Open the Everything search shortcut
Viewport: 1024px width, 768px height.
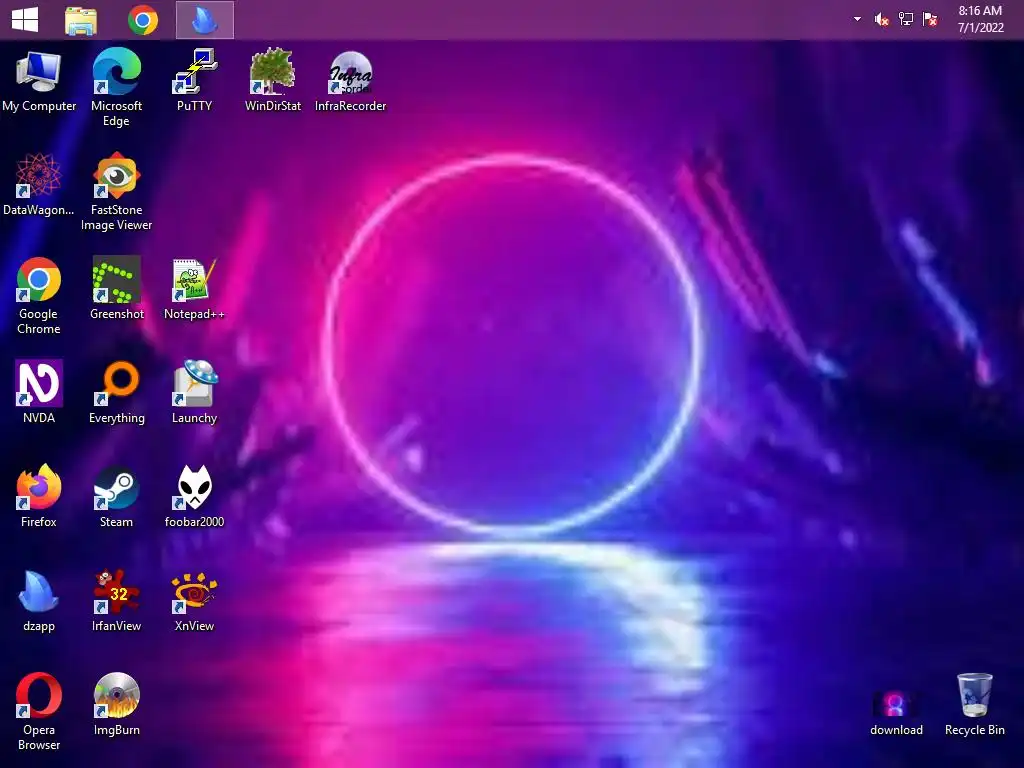[x=116, y=392]
